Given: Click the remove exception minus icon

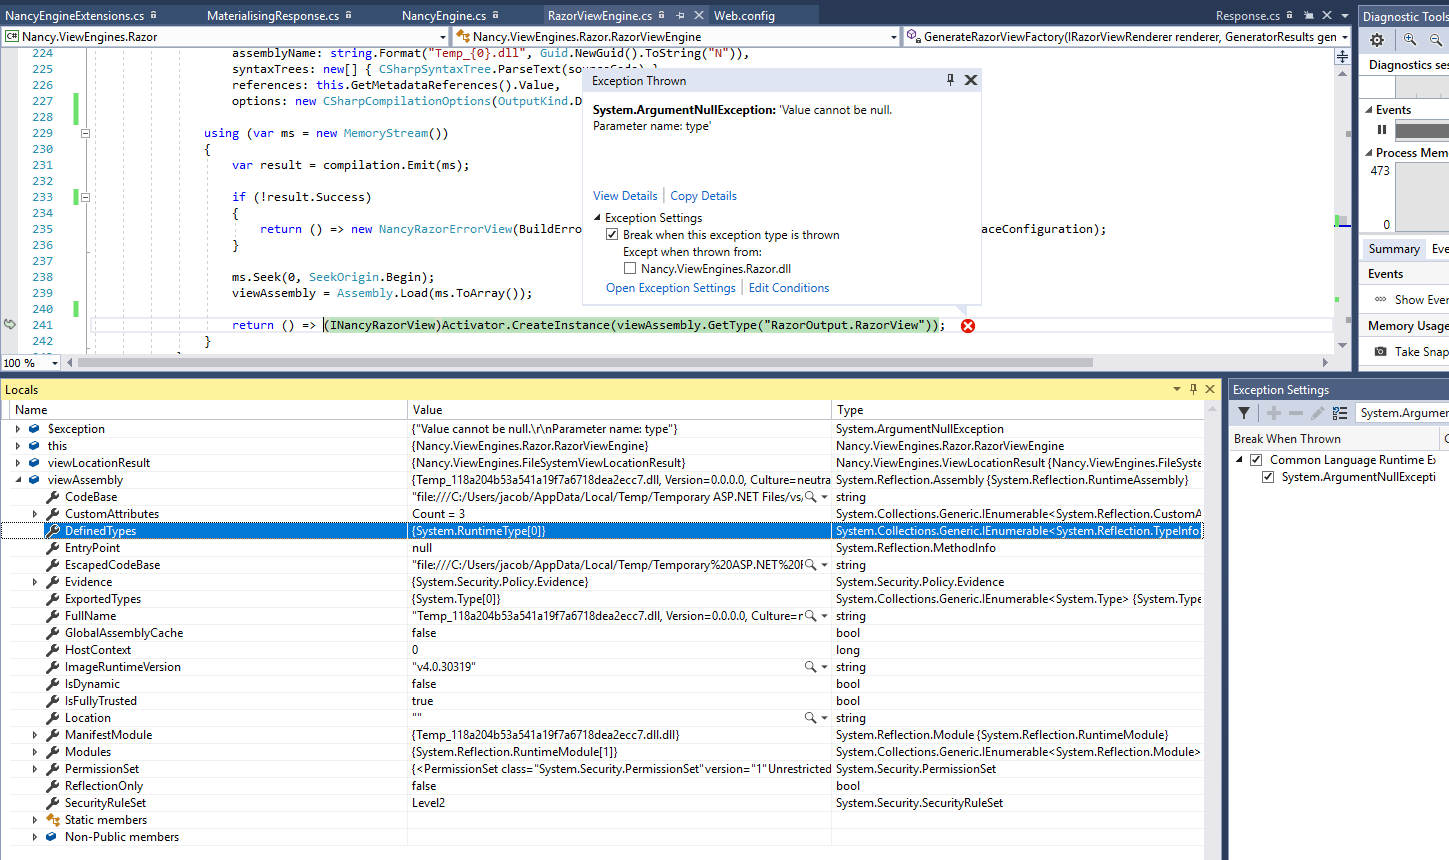Looking at the screenshot, I should pyautogui.click(x=1296, y=413).
